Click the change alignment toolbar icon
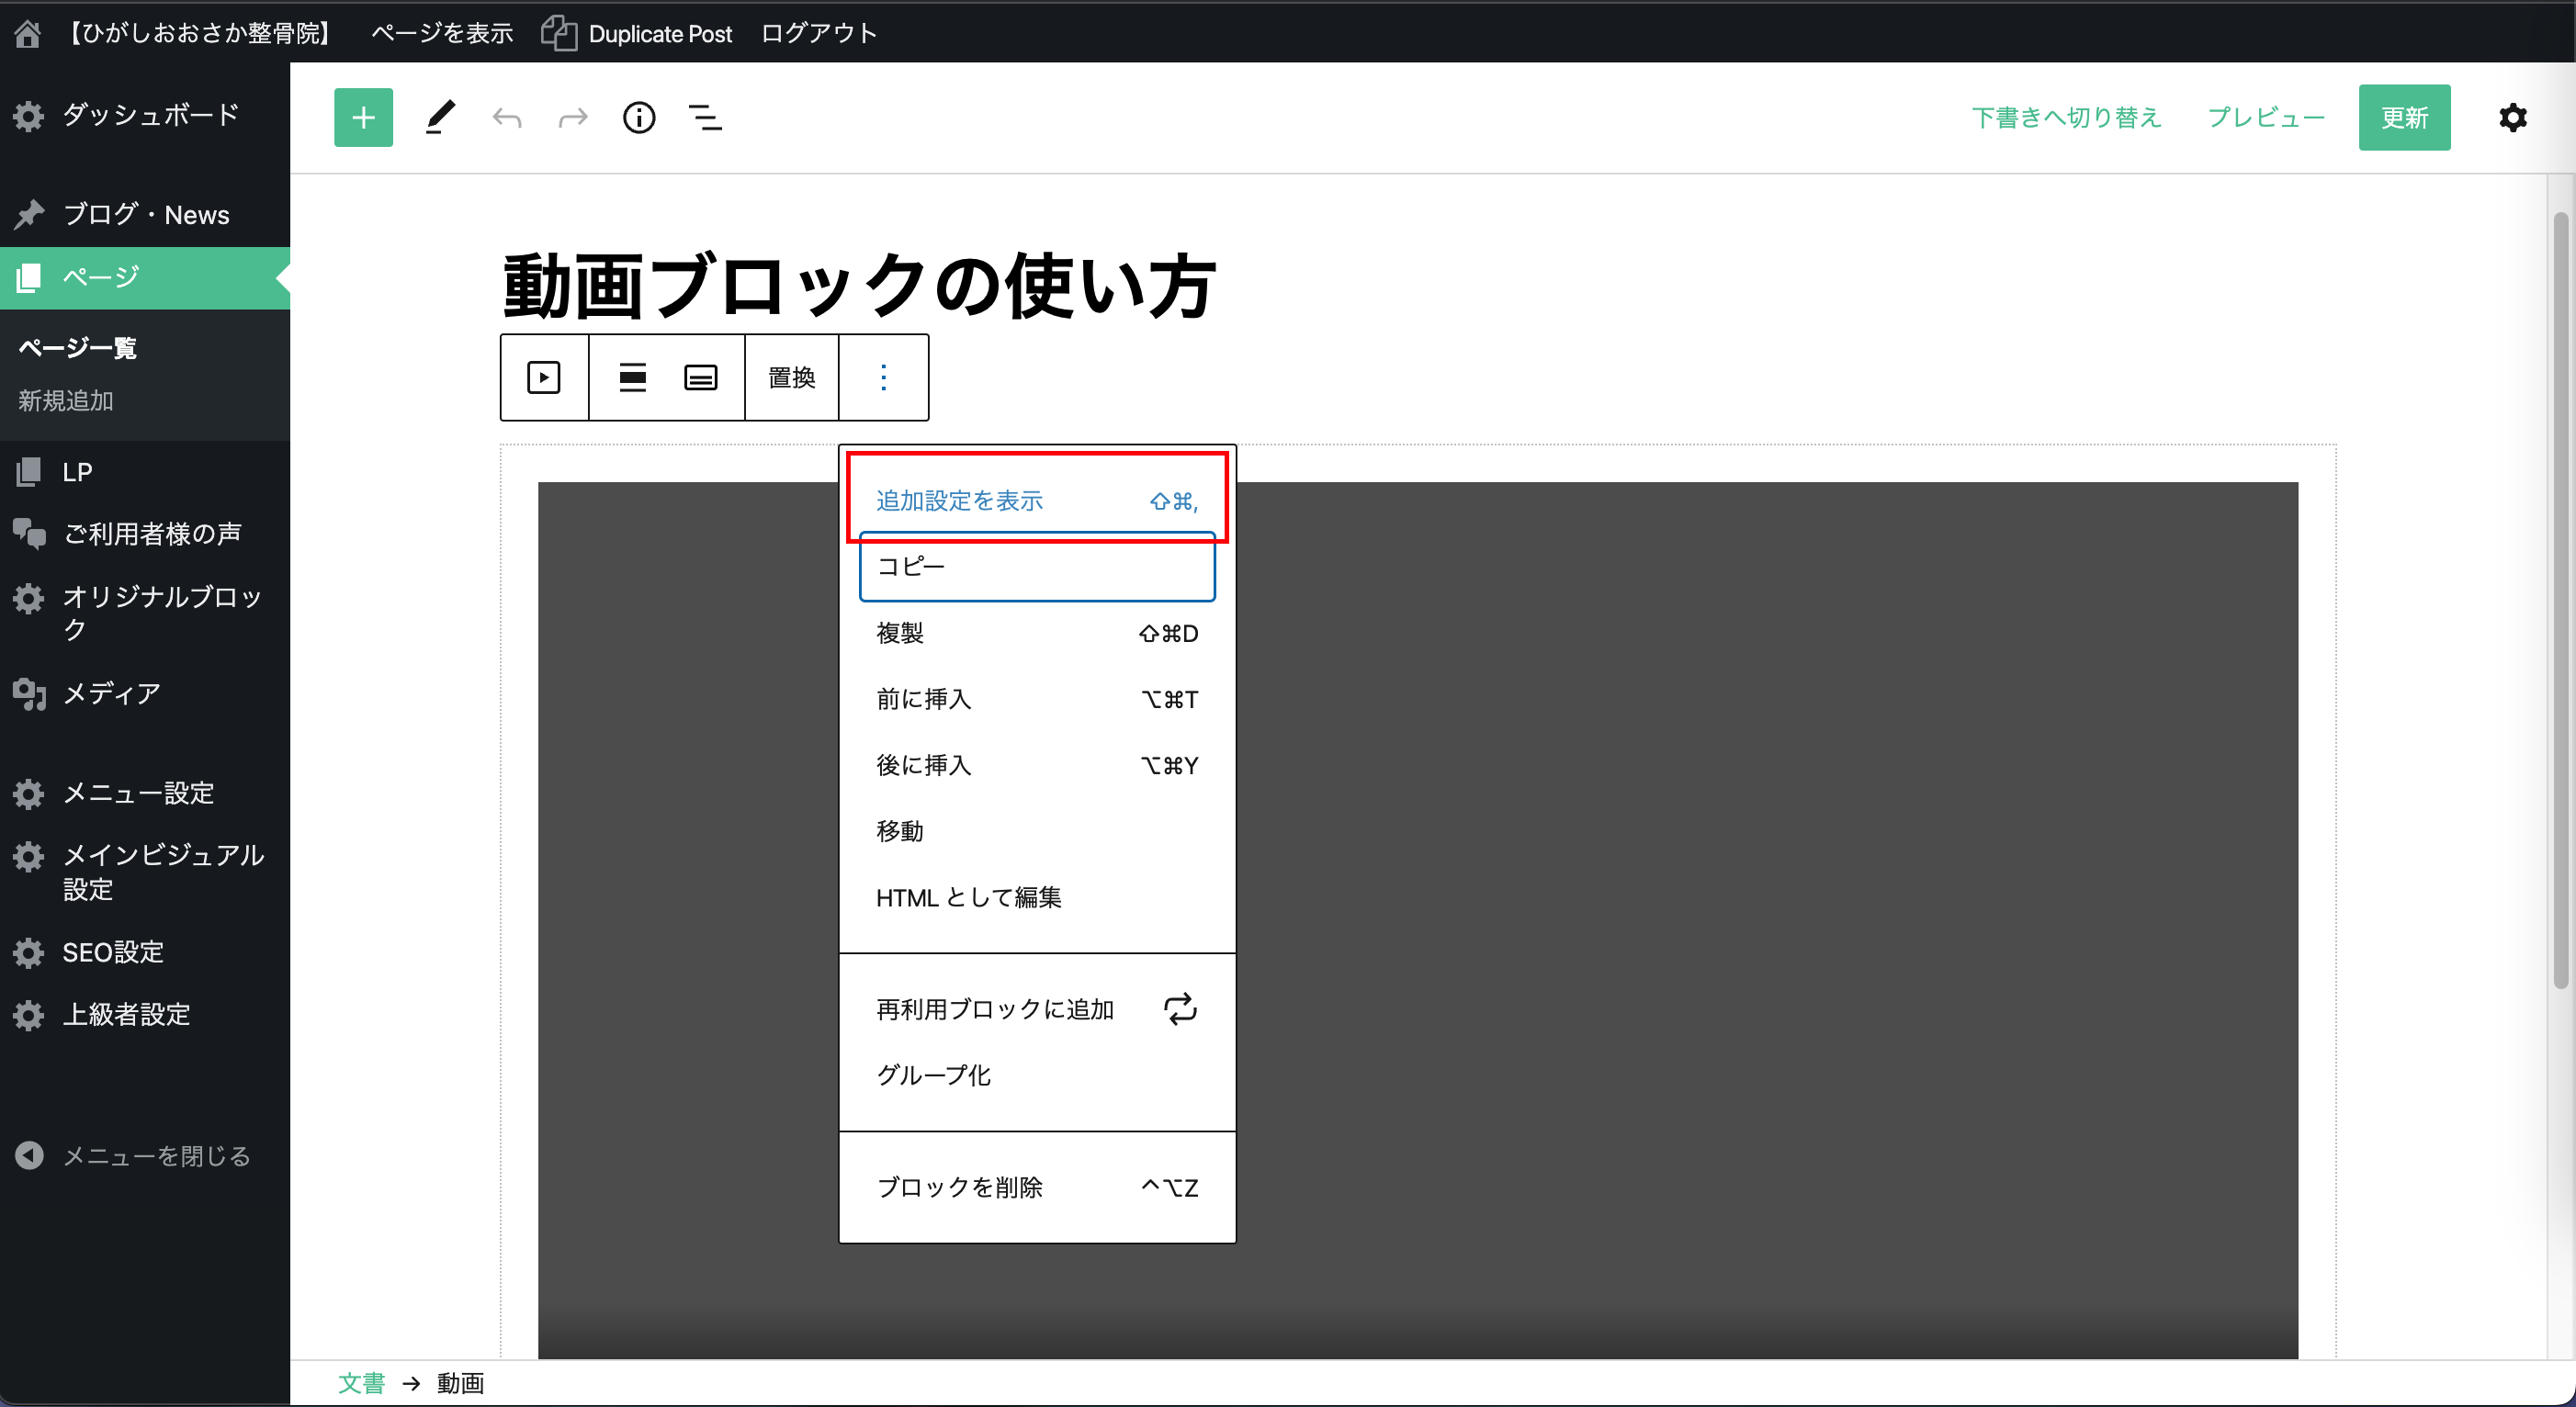Screen dimensions: 2576x1407 (632, 378)
